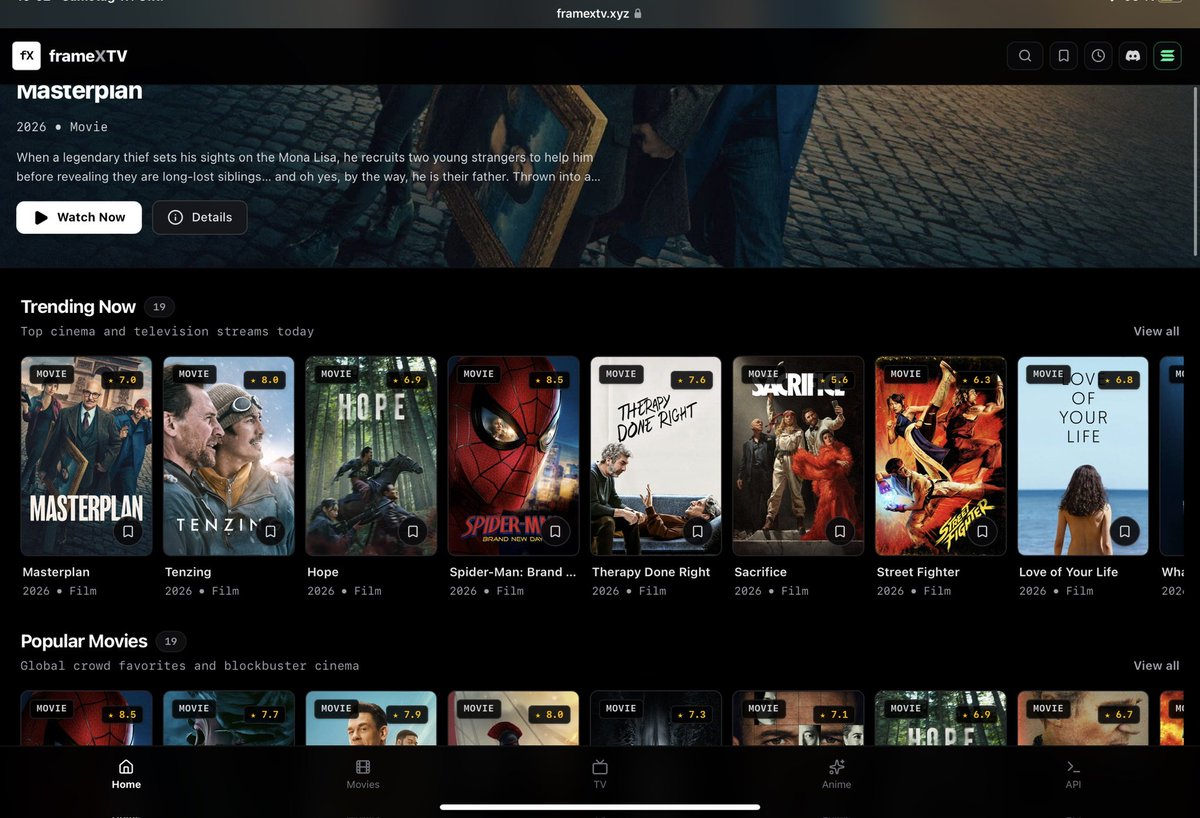
Task: Open the green menu icon in header
Action: (1167, 56)
